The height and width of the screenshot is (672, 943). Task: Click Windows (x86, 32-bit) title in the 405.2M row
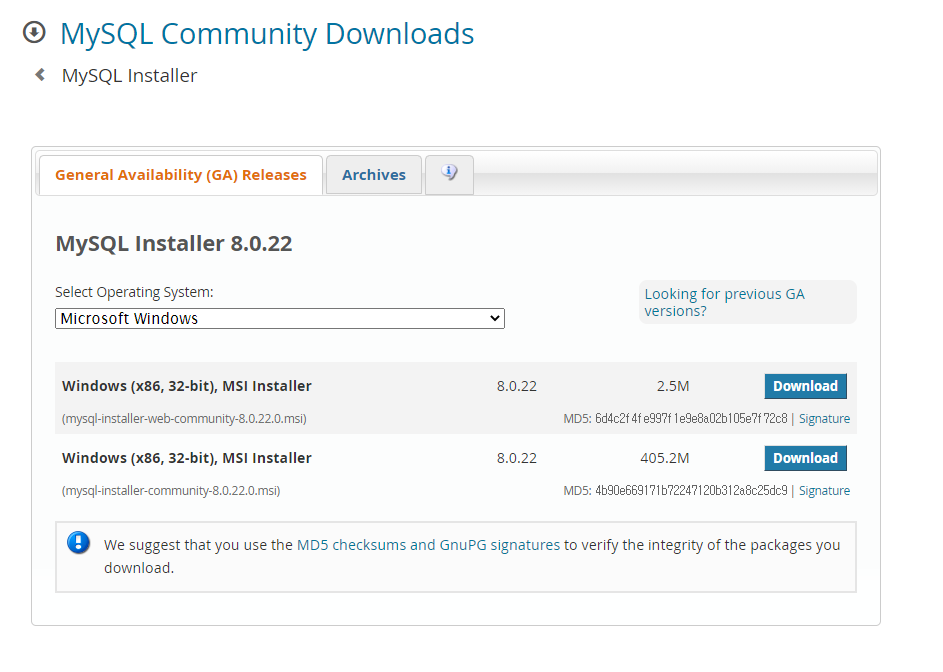tap(186, 458)
